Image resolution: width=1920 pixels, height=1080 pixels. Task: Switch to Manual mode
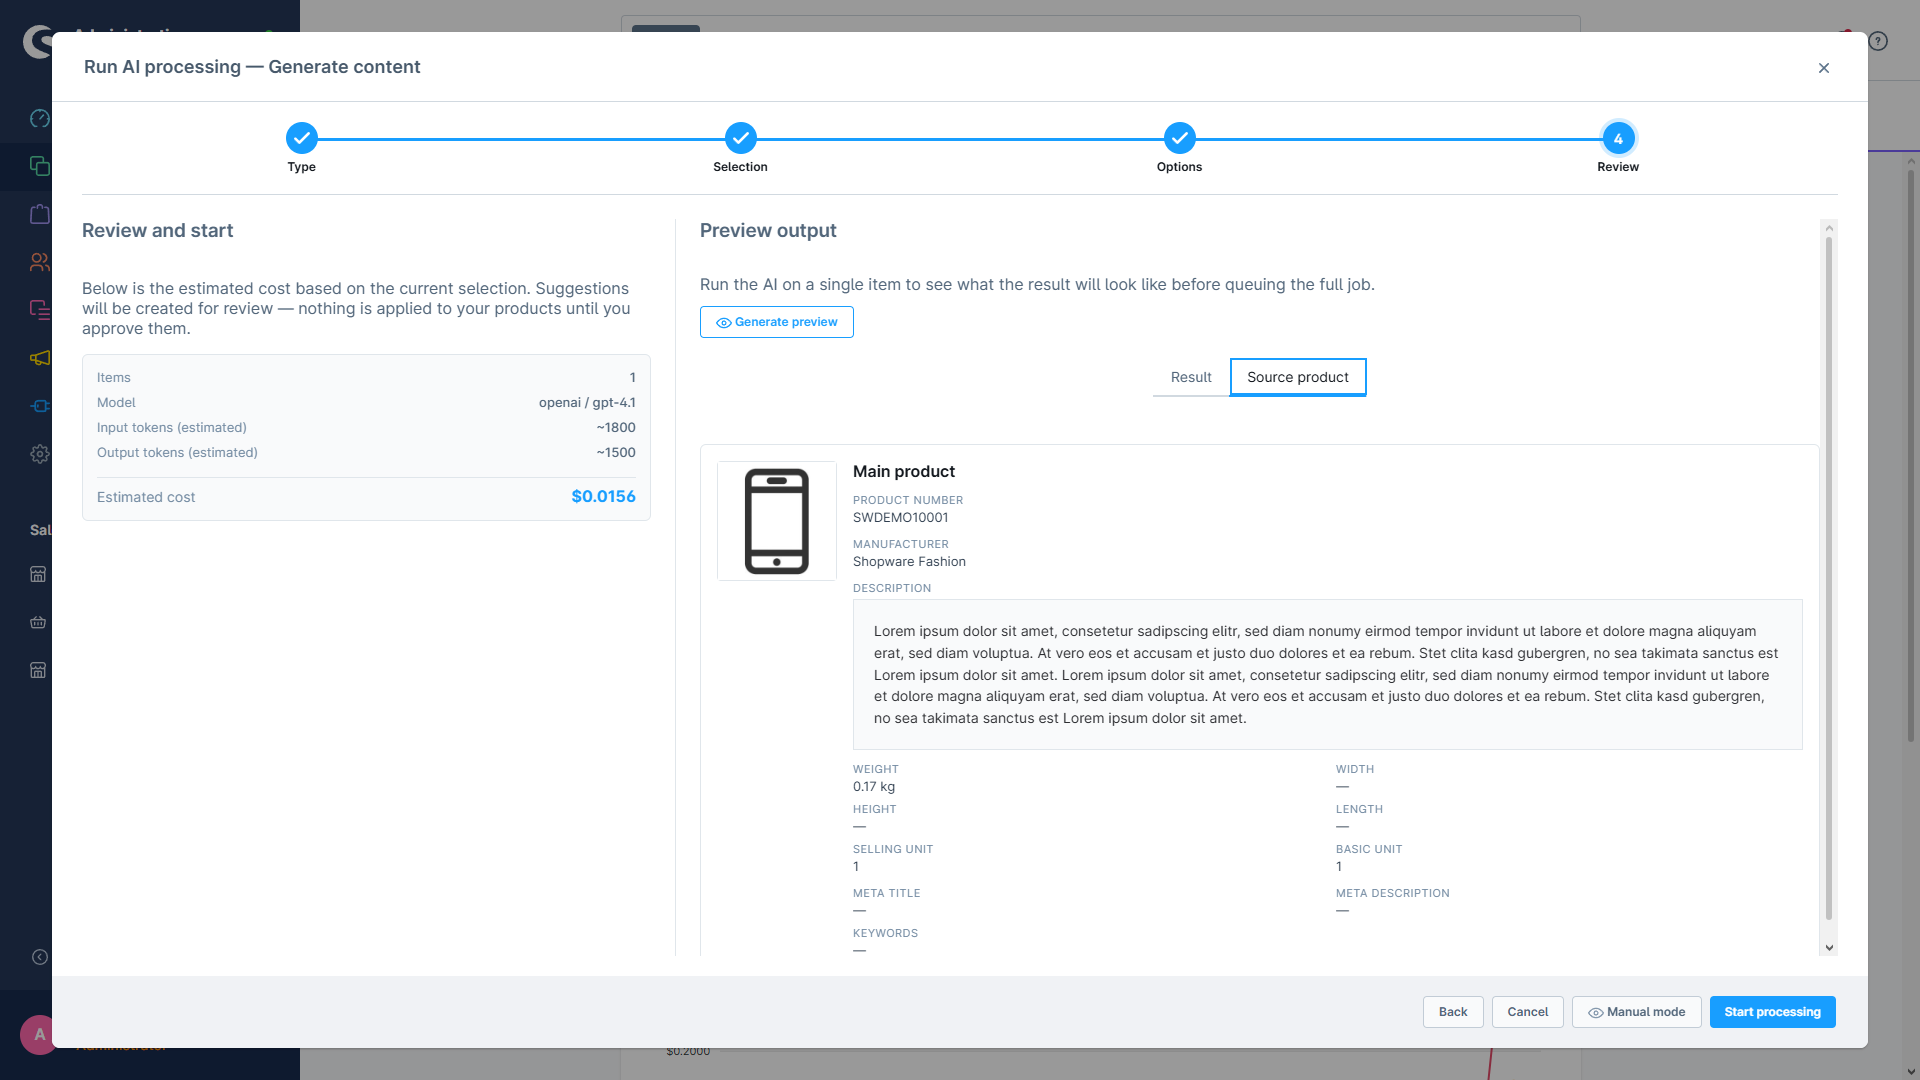[x=1637, y=1012]
